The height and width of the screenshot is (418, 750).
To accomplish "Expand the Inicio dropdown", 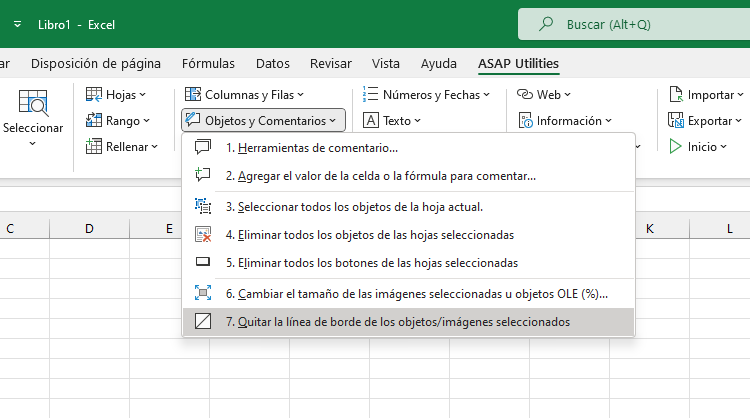I will pos(723,146).
